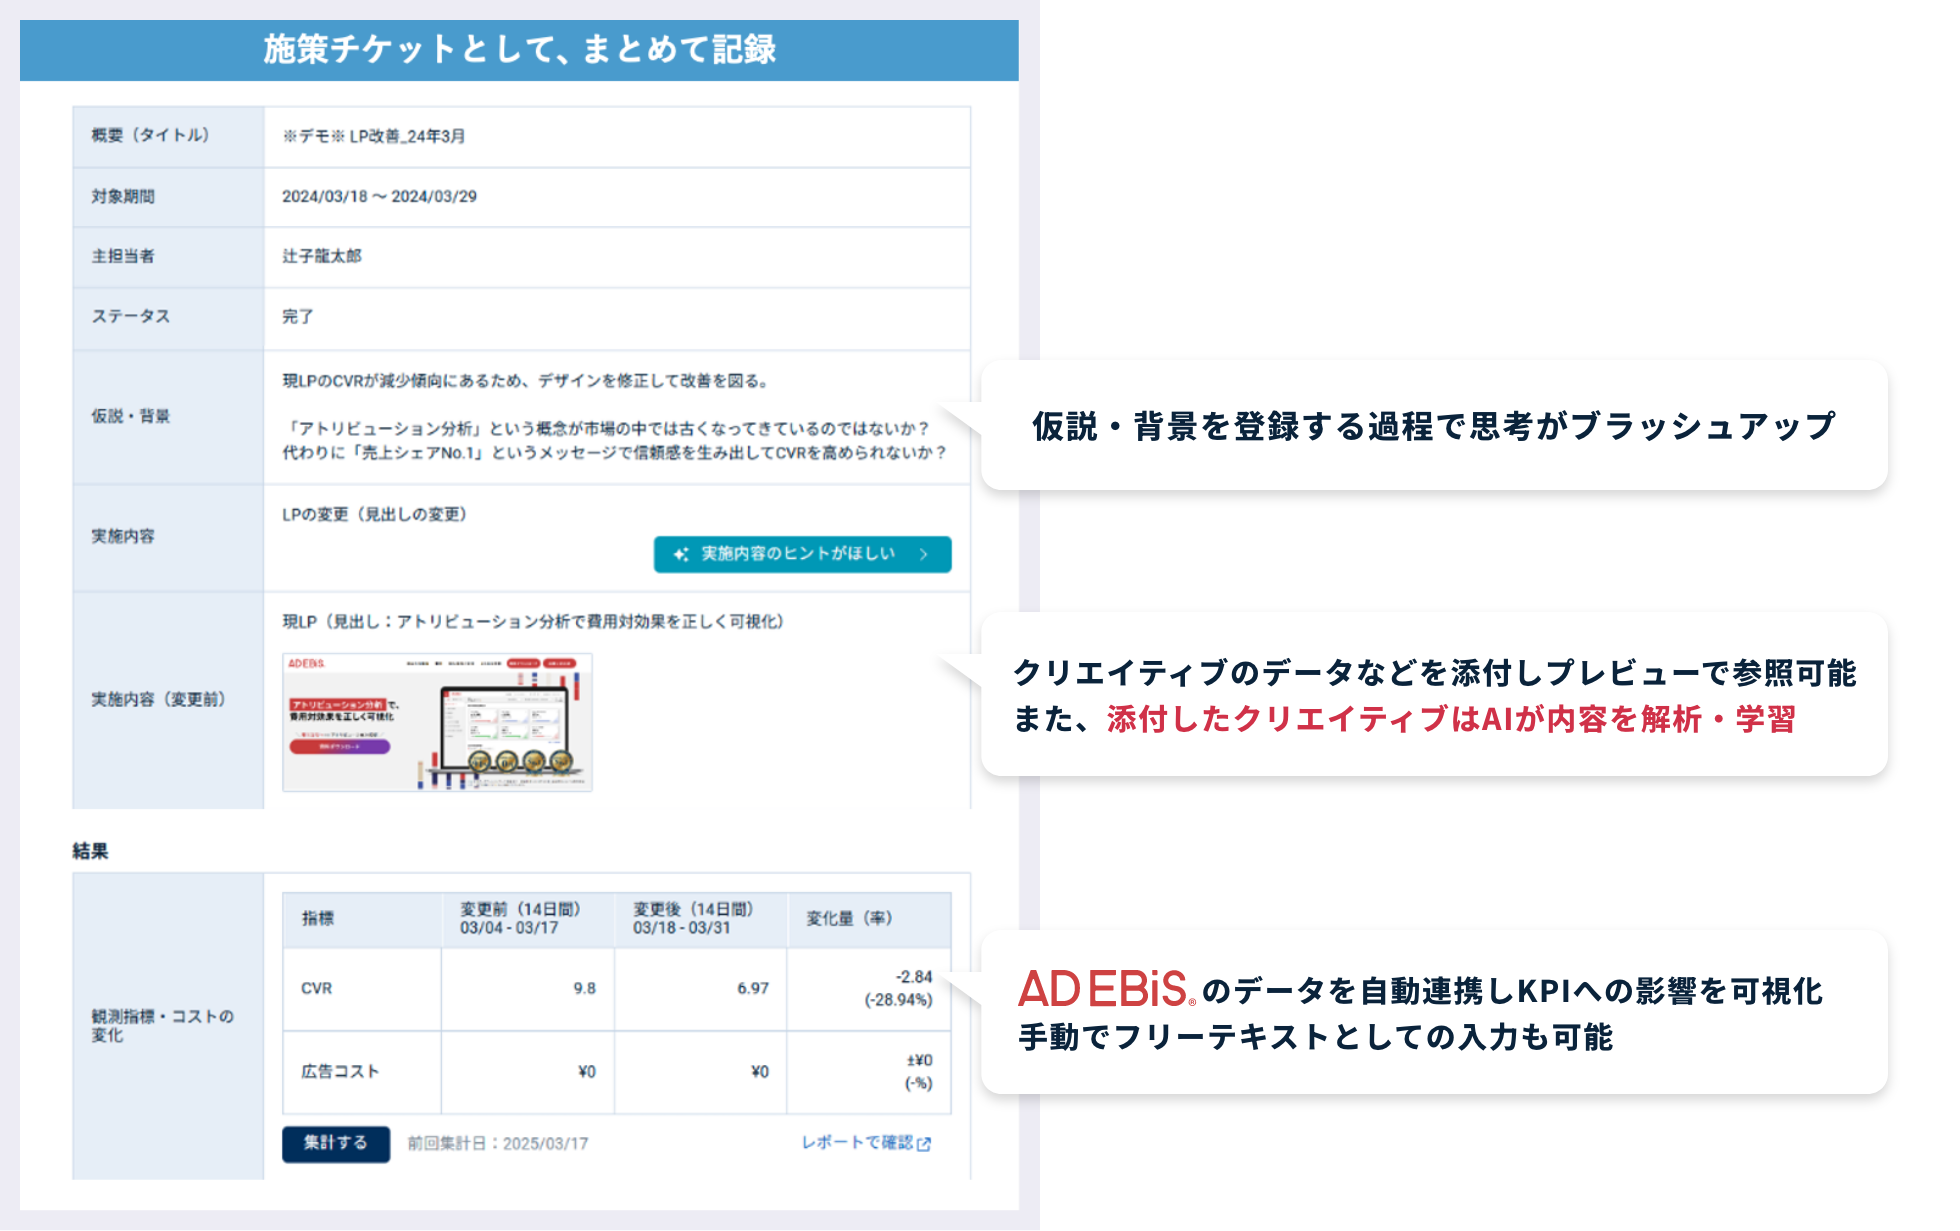This screenshot has height=1231, width=1960.
Task: Click the CVR row label in results
Action: click(x=317, y=988)
